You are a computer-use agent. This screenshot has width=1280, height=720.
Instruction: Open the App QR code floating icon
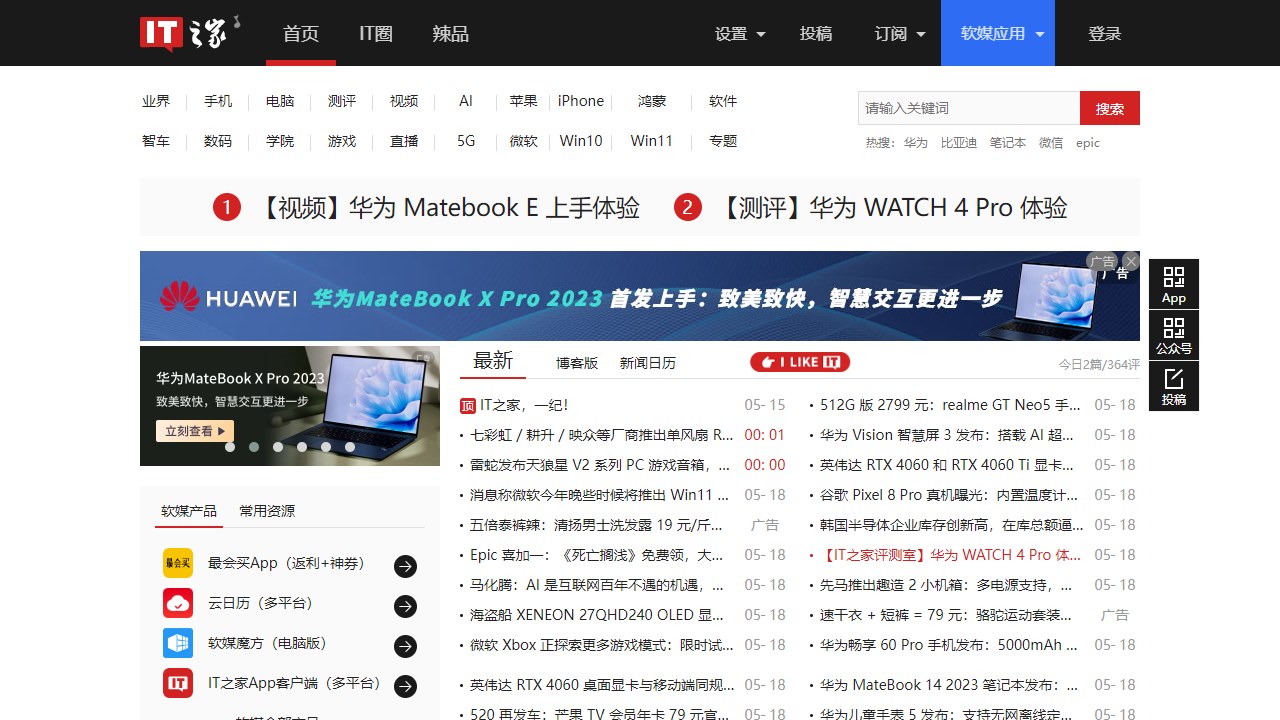[x=1173, y=284]
